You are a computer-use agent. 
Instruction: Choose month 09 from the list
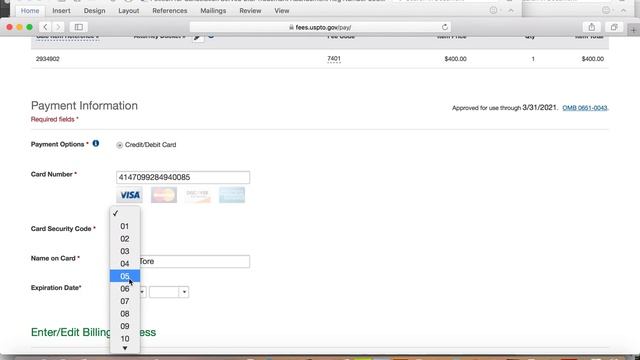[125, 326]
